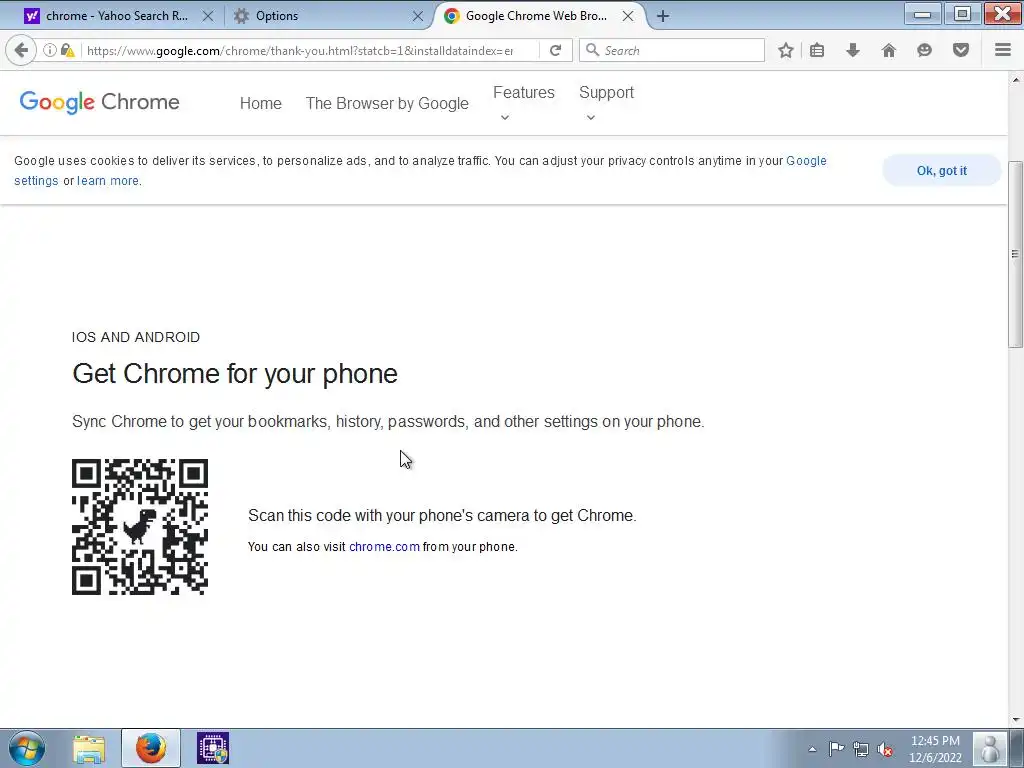Click the user figure icon in taskbar corner
1024x768 pixels.
[x=989, y=748]
